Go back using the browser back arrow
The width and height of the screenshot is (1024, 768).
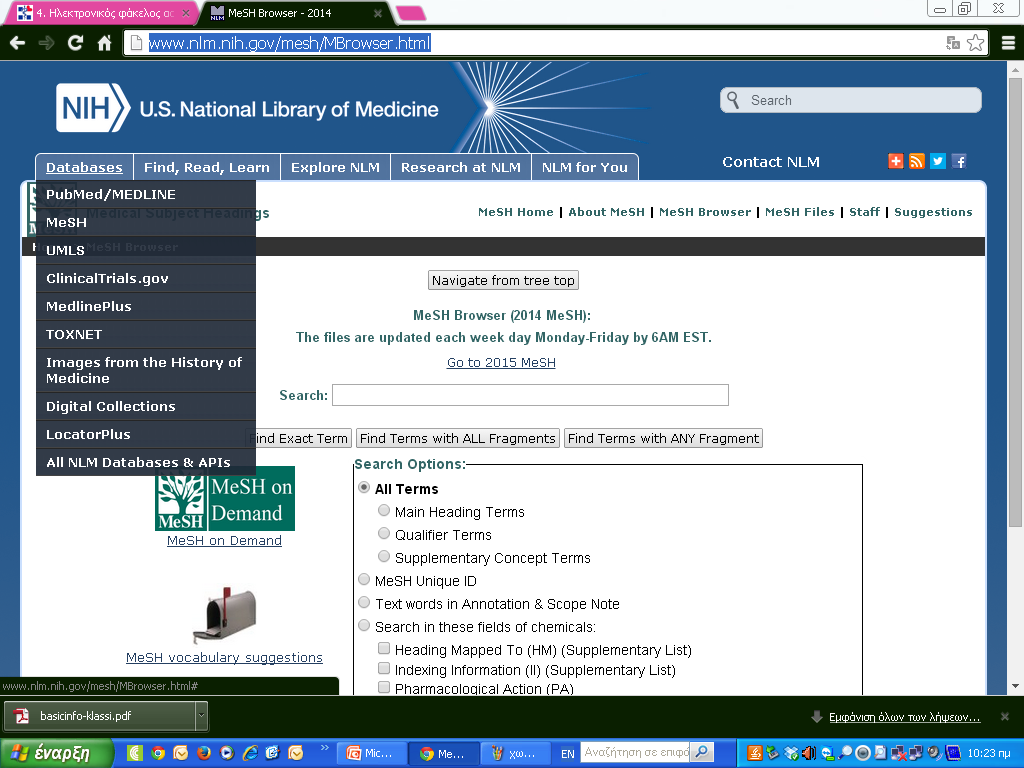pos(18,43)
